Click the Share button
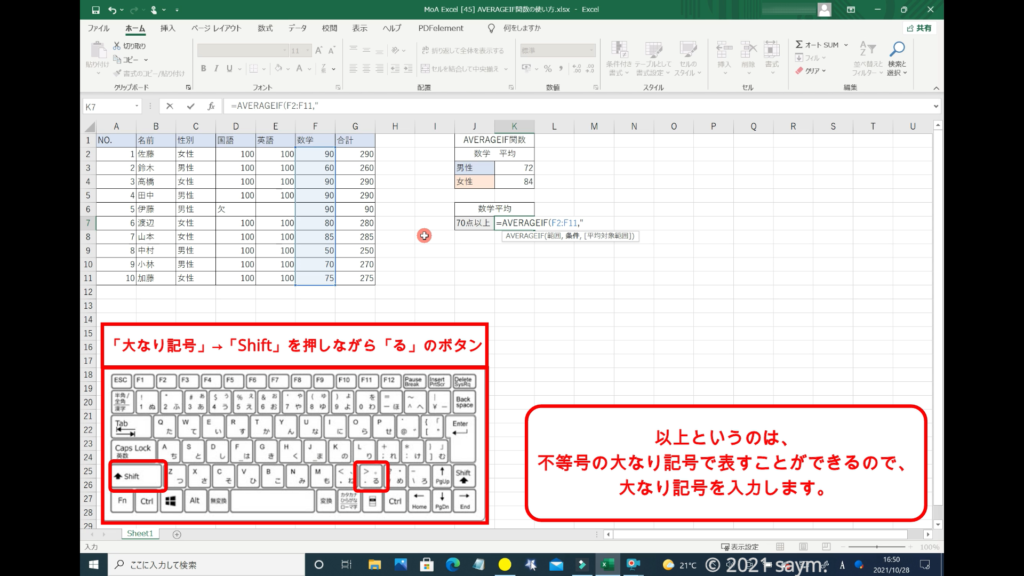The height and width of the screenshot is (576, 1024). pyautogui.click(x=918, y=28)
